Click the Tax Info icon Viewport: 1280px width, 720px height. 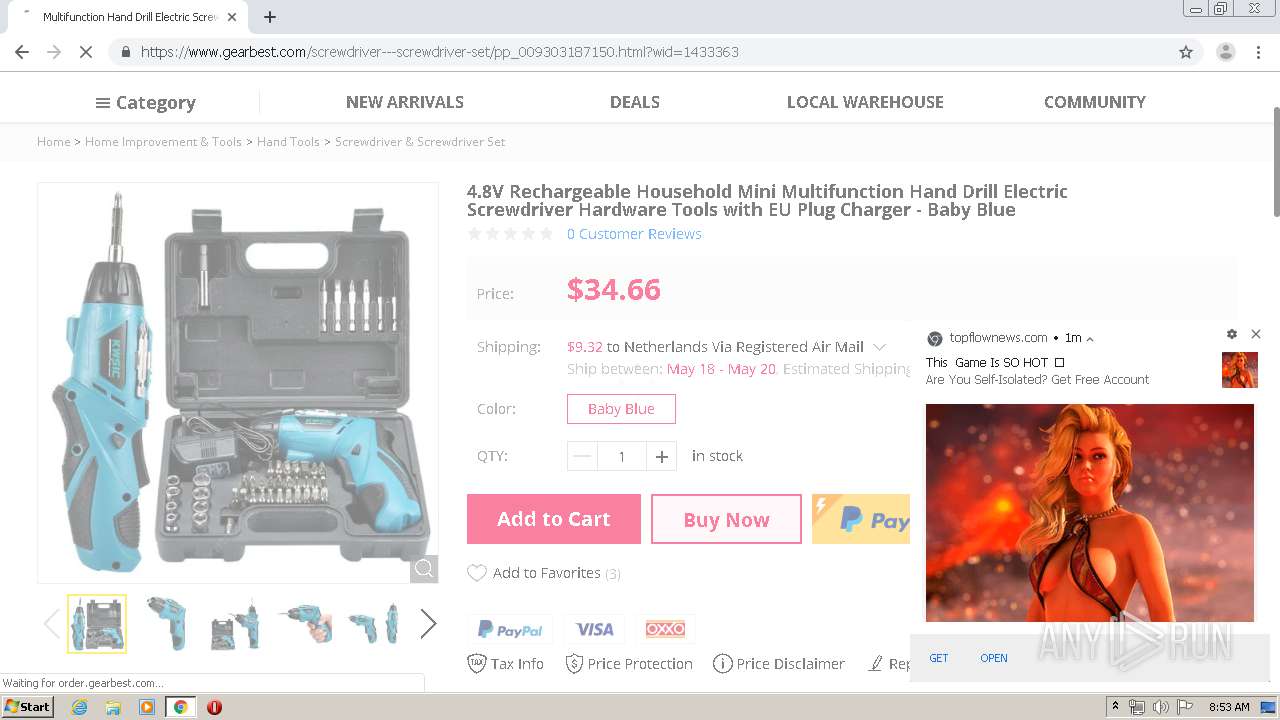coord(477,663)
